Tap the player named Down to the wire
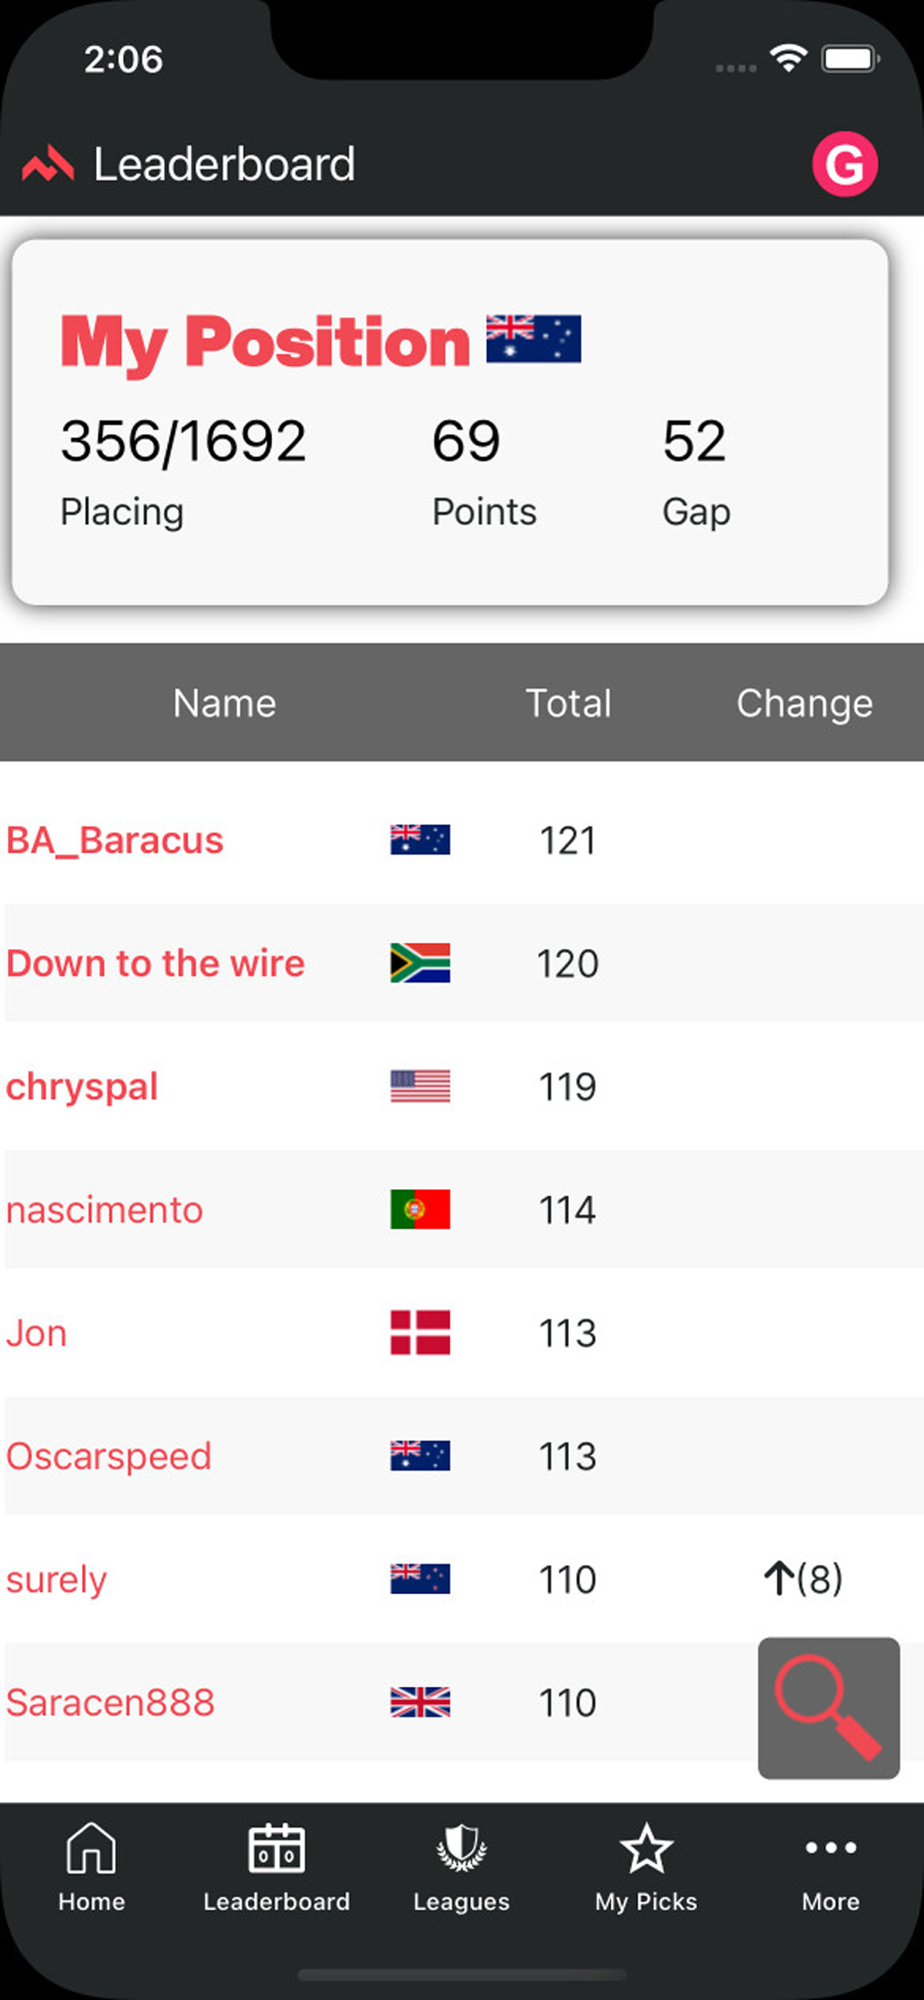The image size is (924, 2000). coord(155,964)
